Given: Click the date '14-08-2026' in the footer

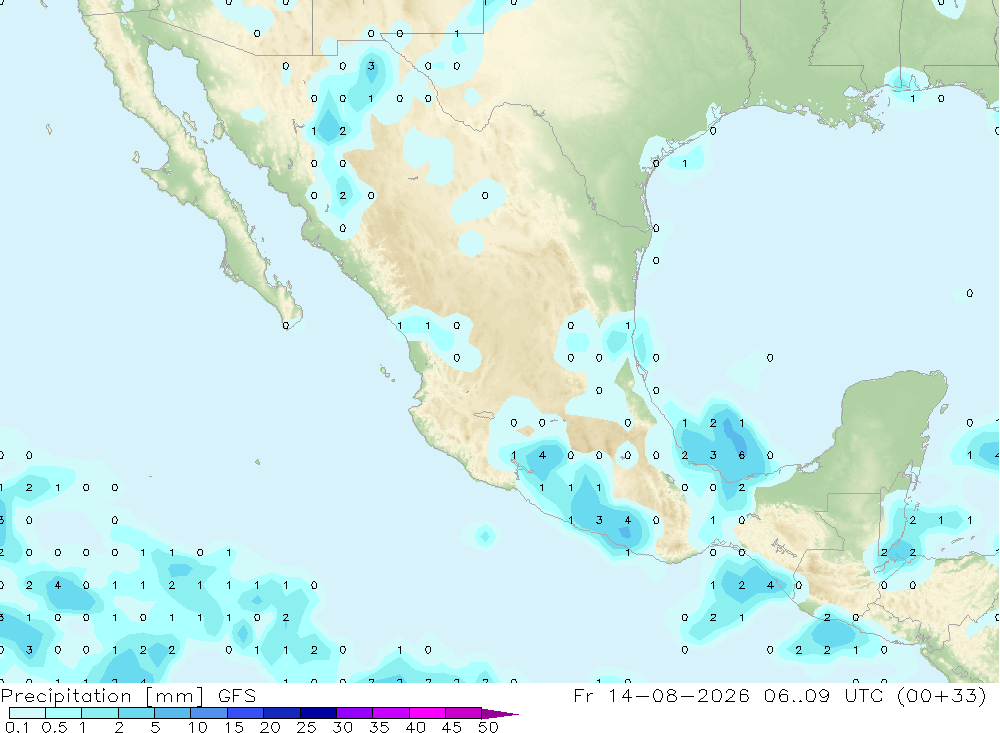Looking at the screenshot, I should pos(678,695).
